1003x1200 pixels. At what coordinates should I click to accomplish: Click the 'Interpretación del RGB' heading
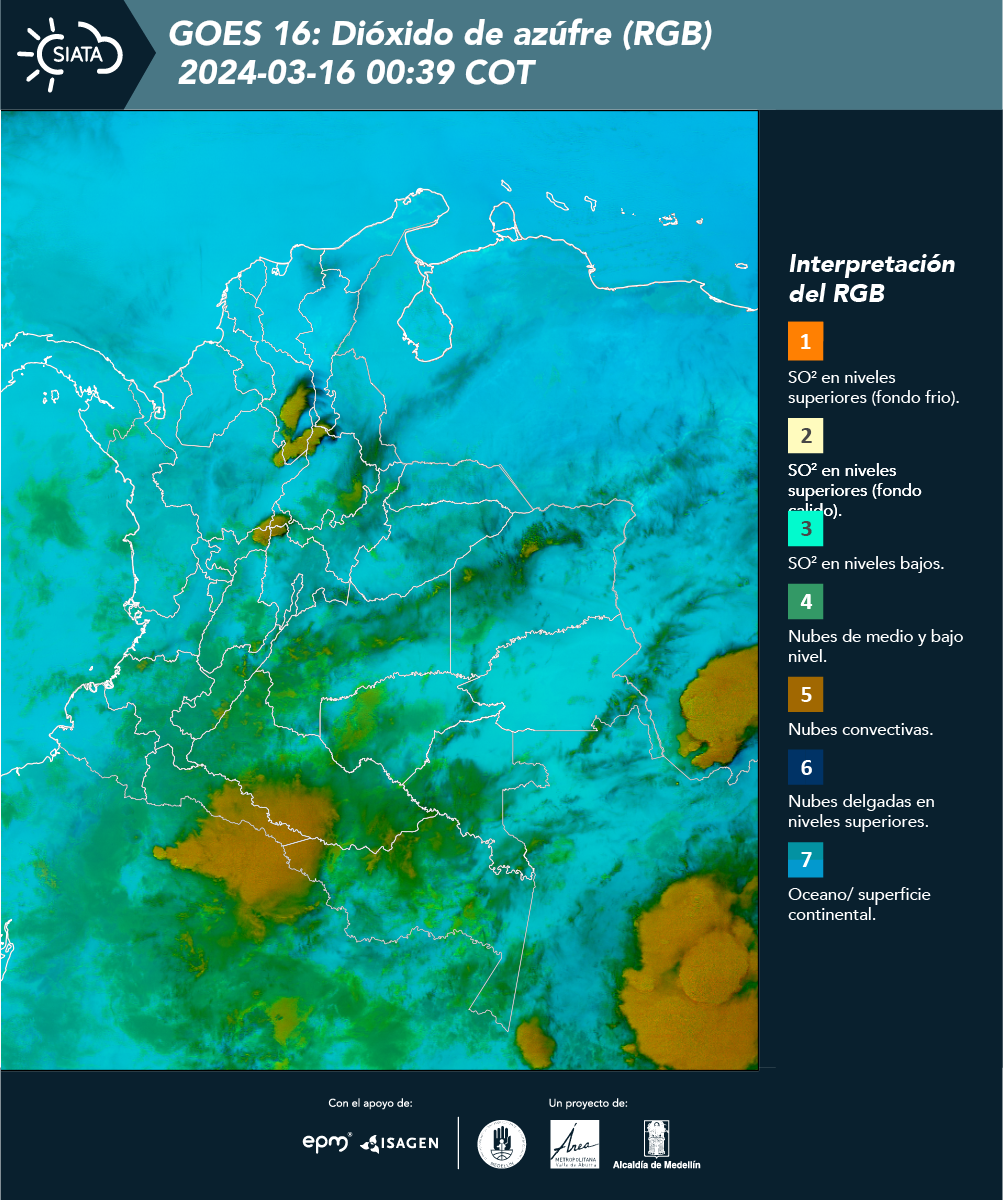pyautogui.click(x=872, y=278)
